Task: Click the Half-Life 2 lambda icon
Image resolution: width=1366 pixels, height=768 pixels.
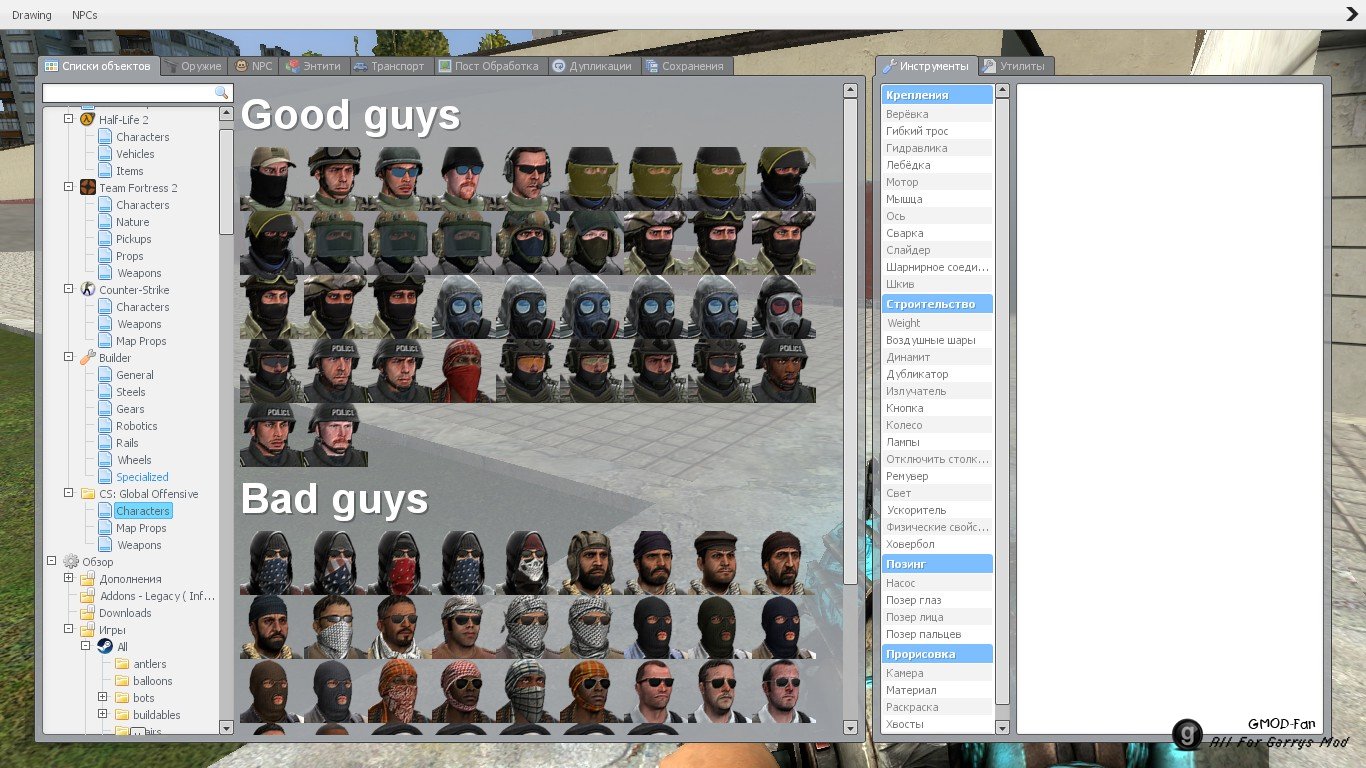Action: click(x=88, y=120)
